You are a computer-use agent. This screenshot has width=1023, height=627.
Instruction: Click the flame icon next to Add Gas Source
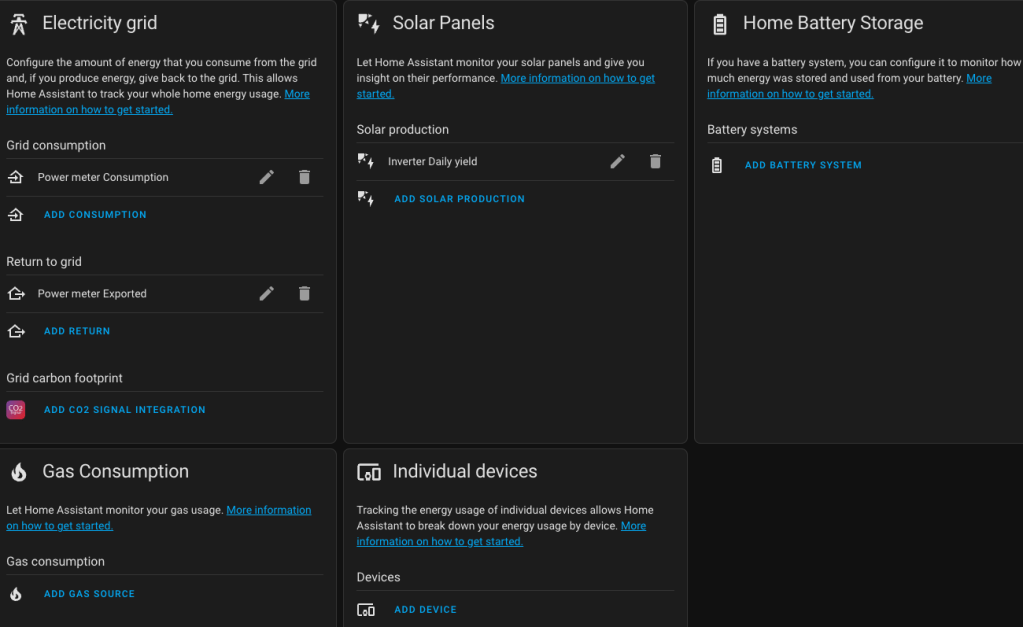[x=16, y=594]
